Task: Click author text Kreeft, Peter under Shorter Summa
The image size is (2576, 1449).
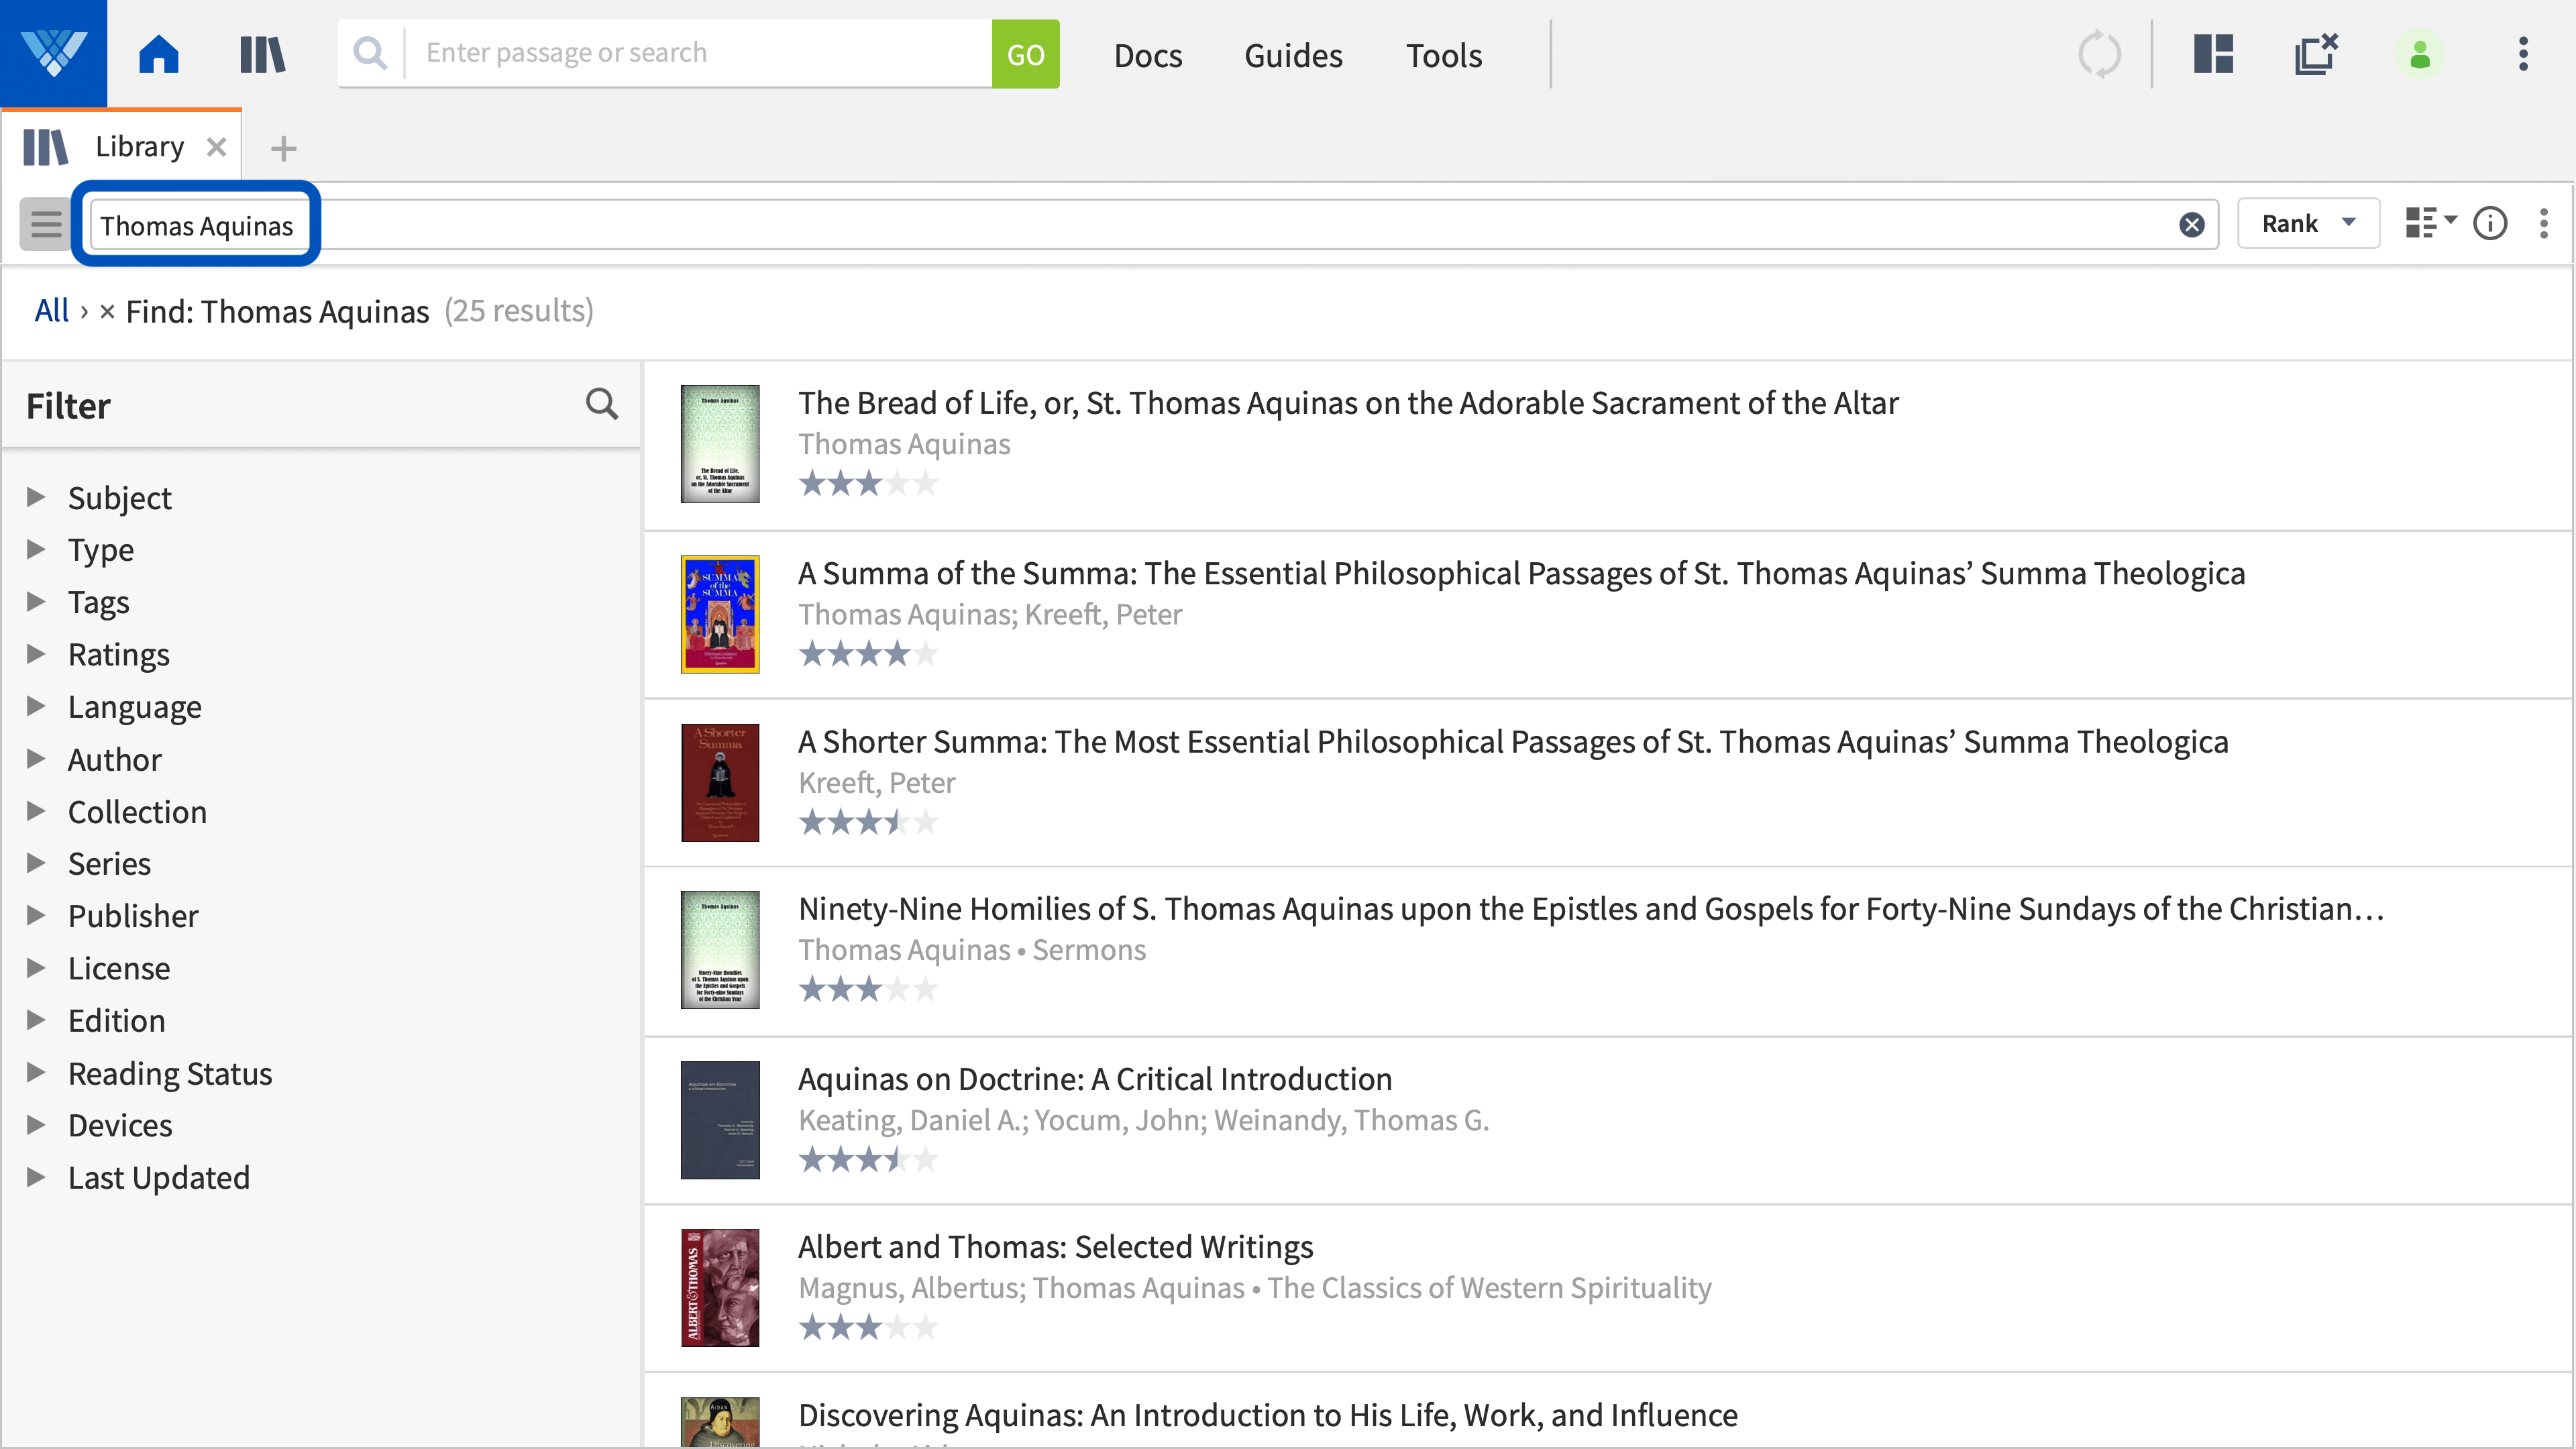Action: click(877, 783)
